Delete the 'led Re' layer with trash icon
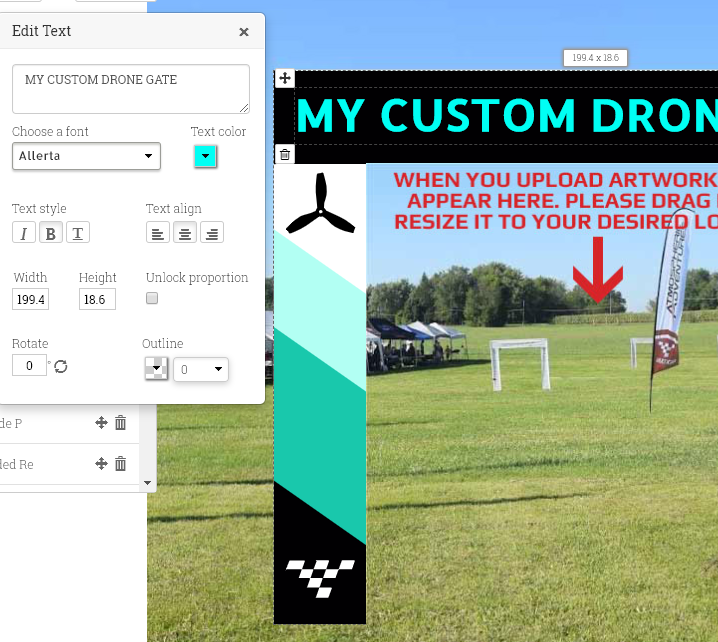The image size is (718, 642). click(x=120, y=464)
